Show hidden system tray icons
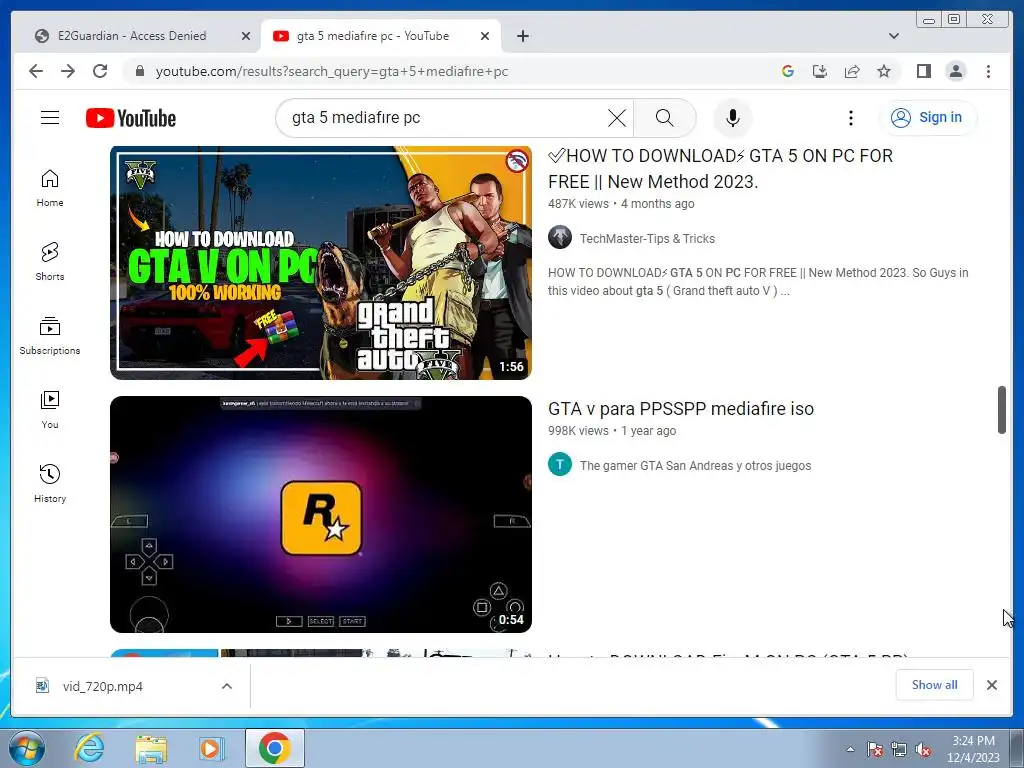Image resolution: width=1024 pixels, height=768 pixels. [x=850, y=749]
